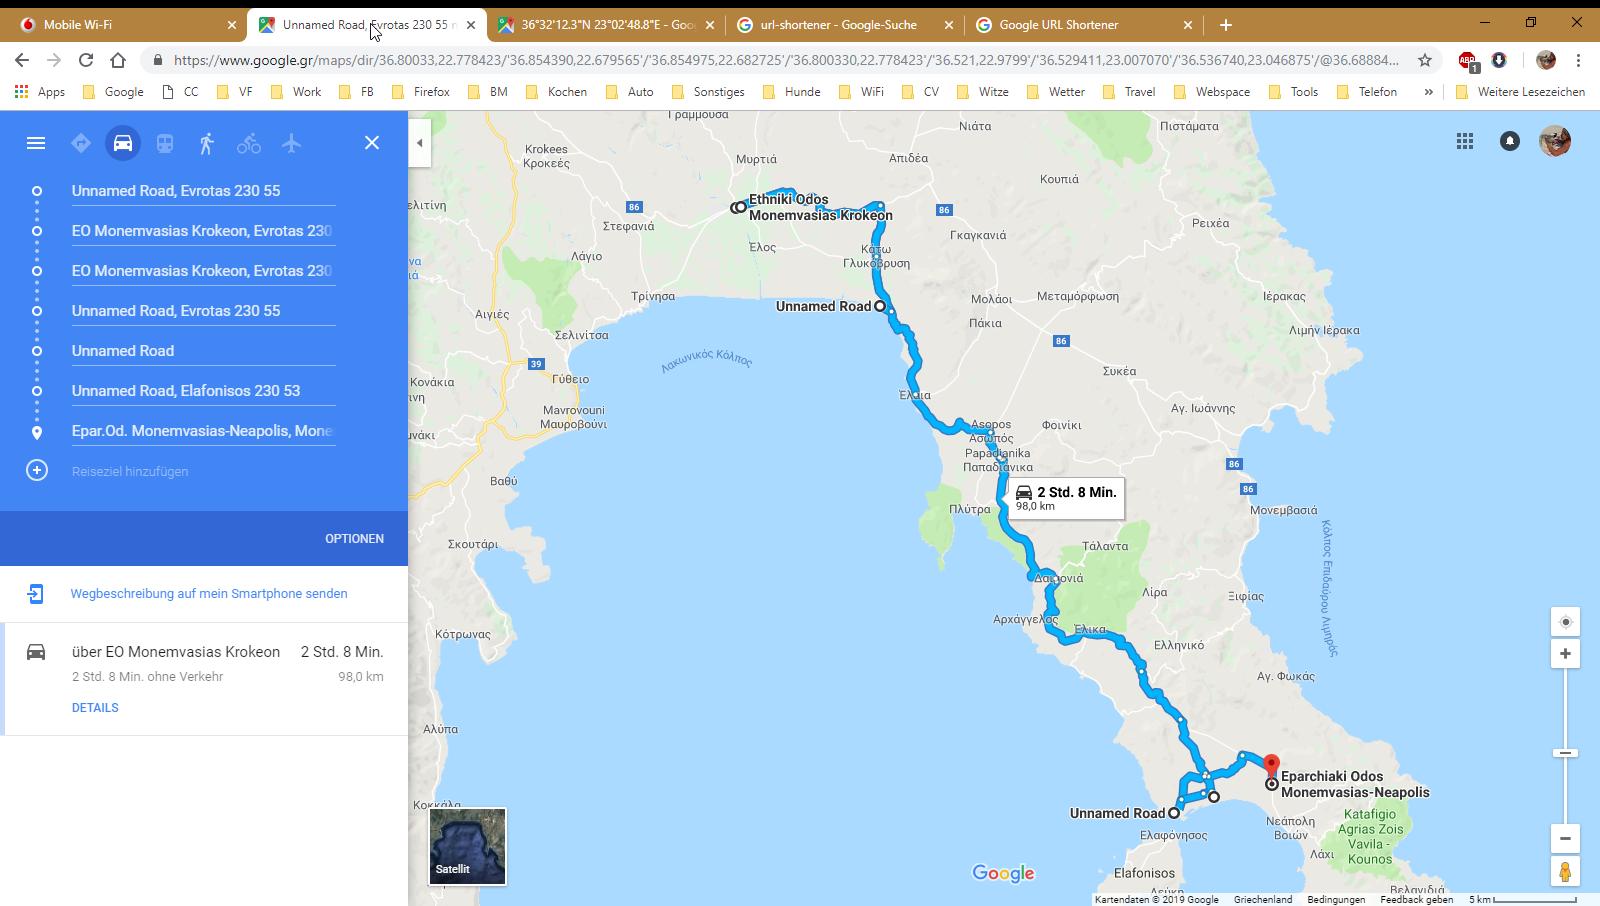The height and width of the screenshot is (906, 1600).
Task: Open Google bookmark folder
Action: click(113, 92)
